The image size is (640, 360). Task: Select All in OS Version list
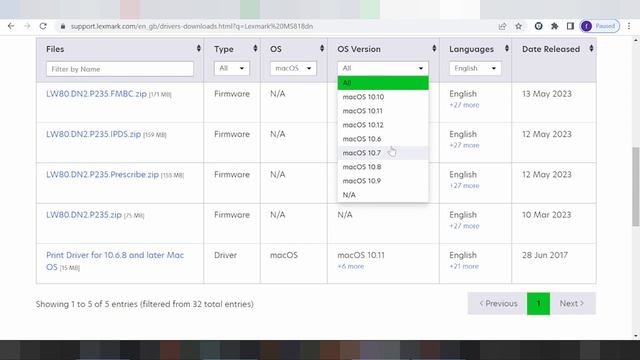[x=383, y=83]
